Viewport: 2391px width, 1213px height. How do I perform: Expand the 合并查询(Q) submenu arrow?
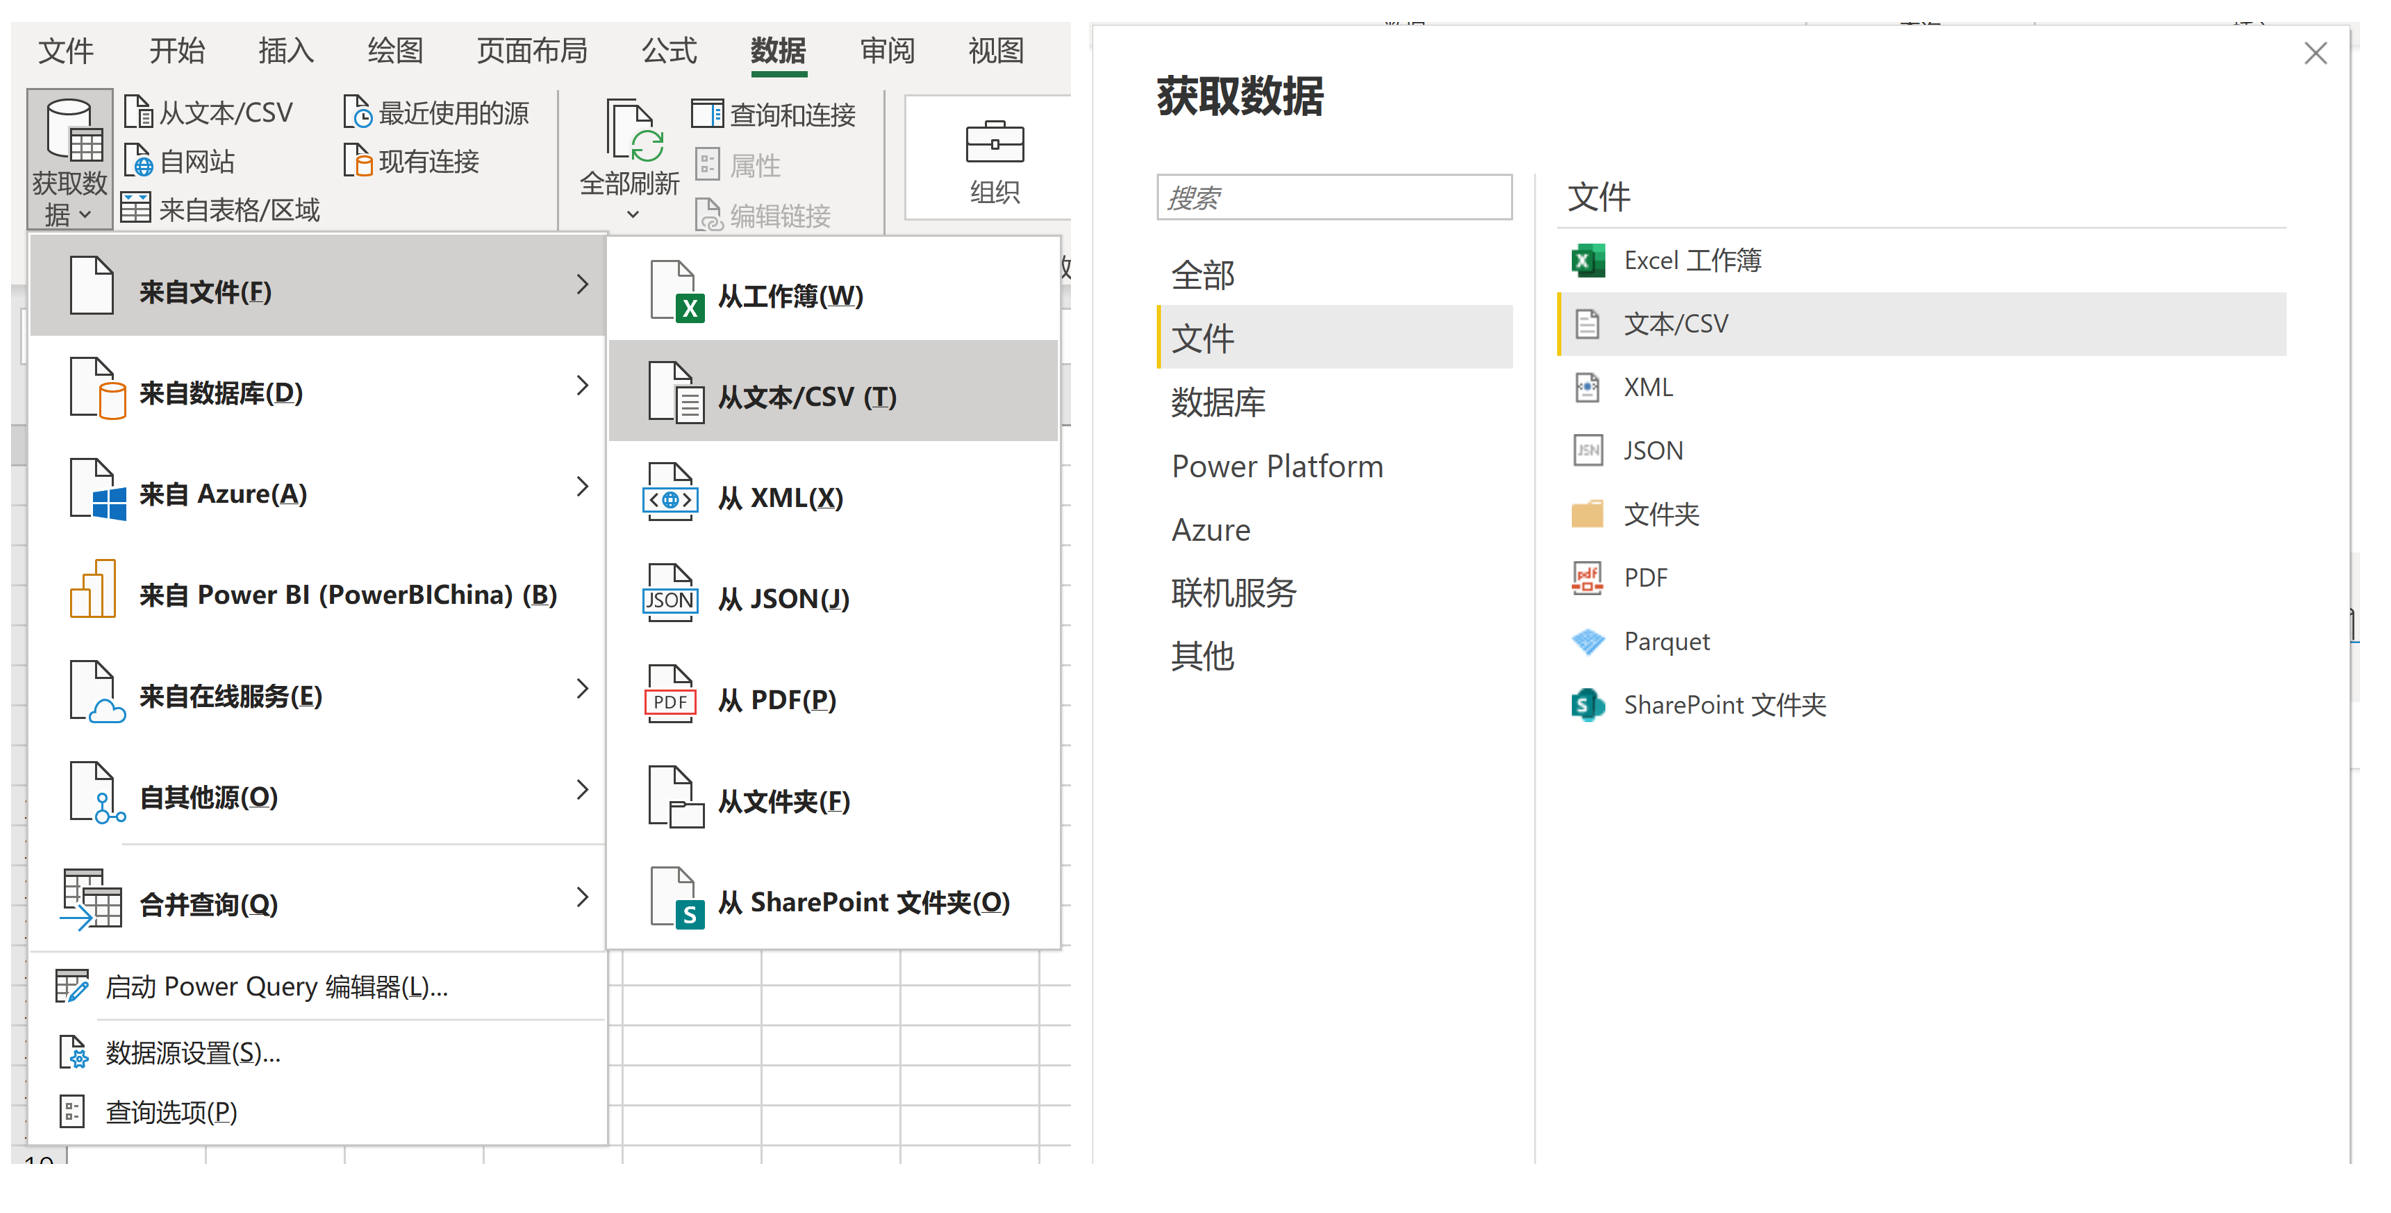coord(582,897)
